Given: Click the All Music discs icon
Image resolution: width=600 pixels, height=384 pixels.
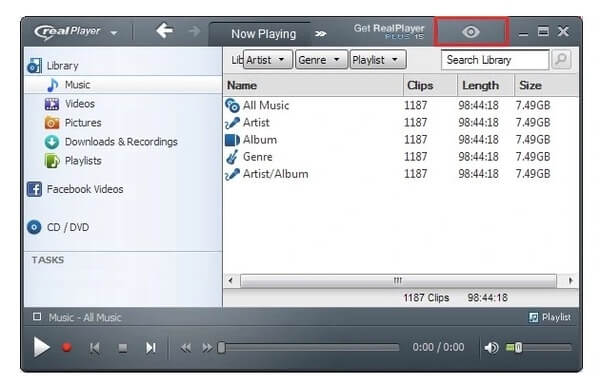Looking at the screenshot, I should 232,106.
